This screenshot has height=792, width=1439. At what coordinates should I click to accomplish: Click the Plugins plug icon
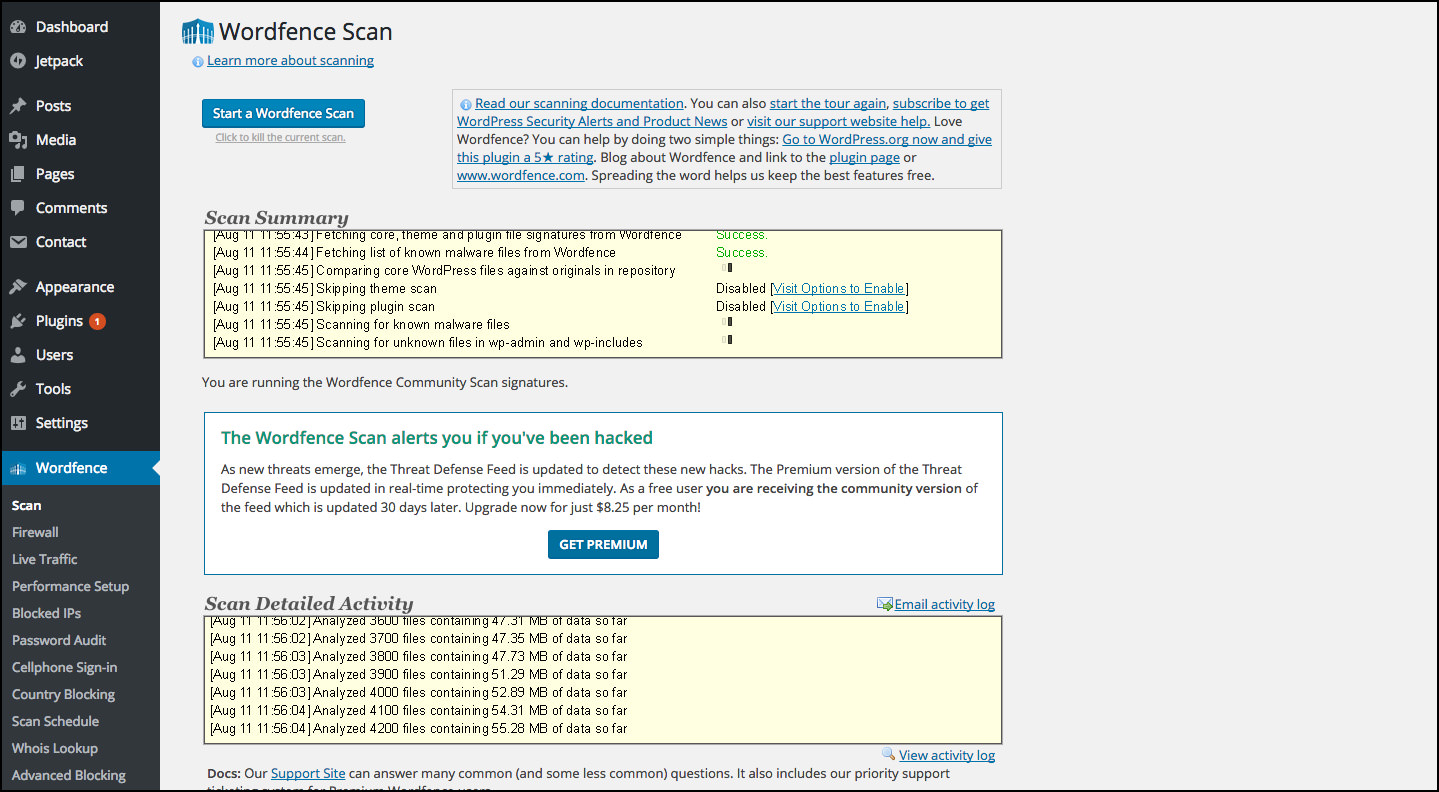point(18,321)
